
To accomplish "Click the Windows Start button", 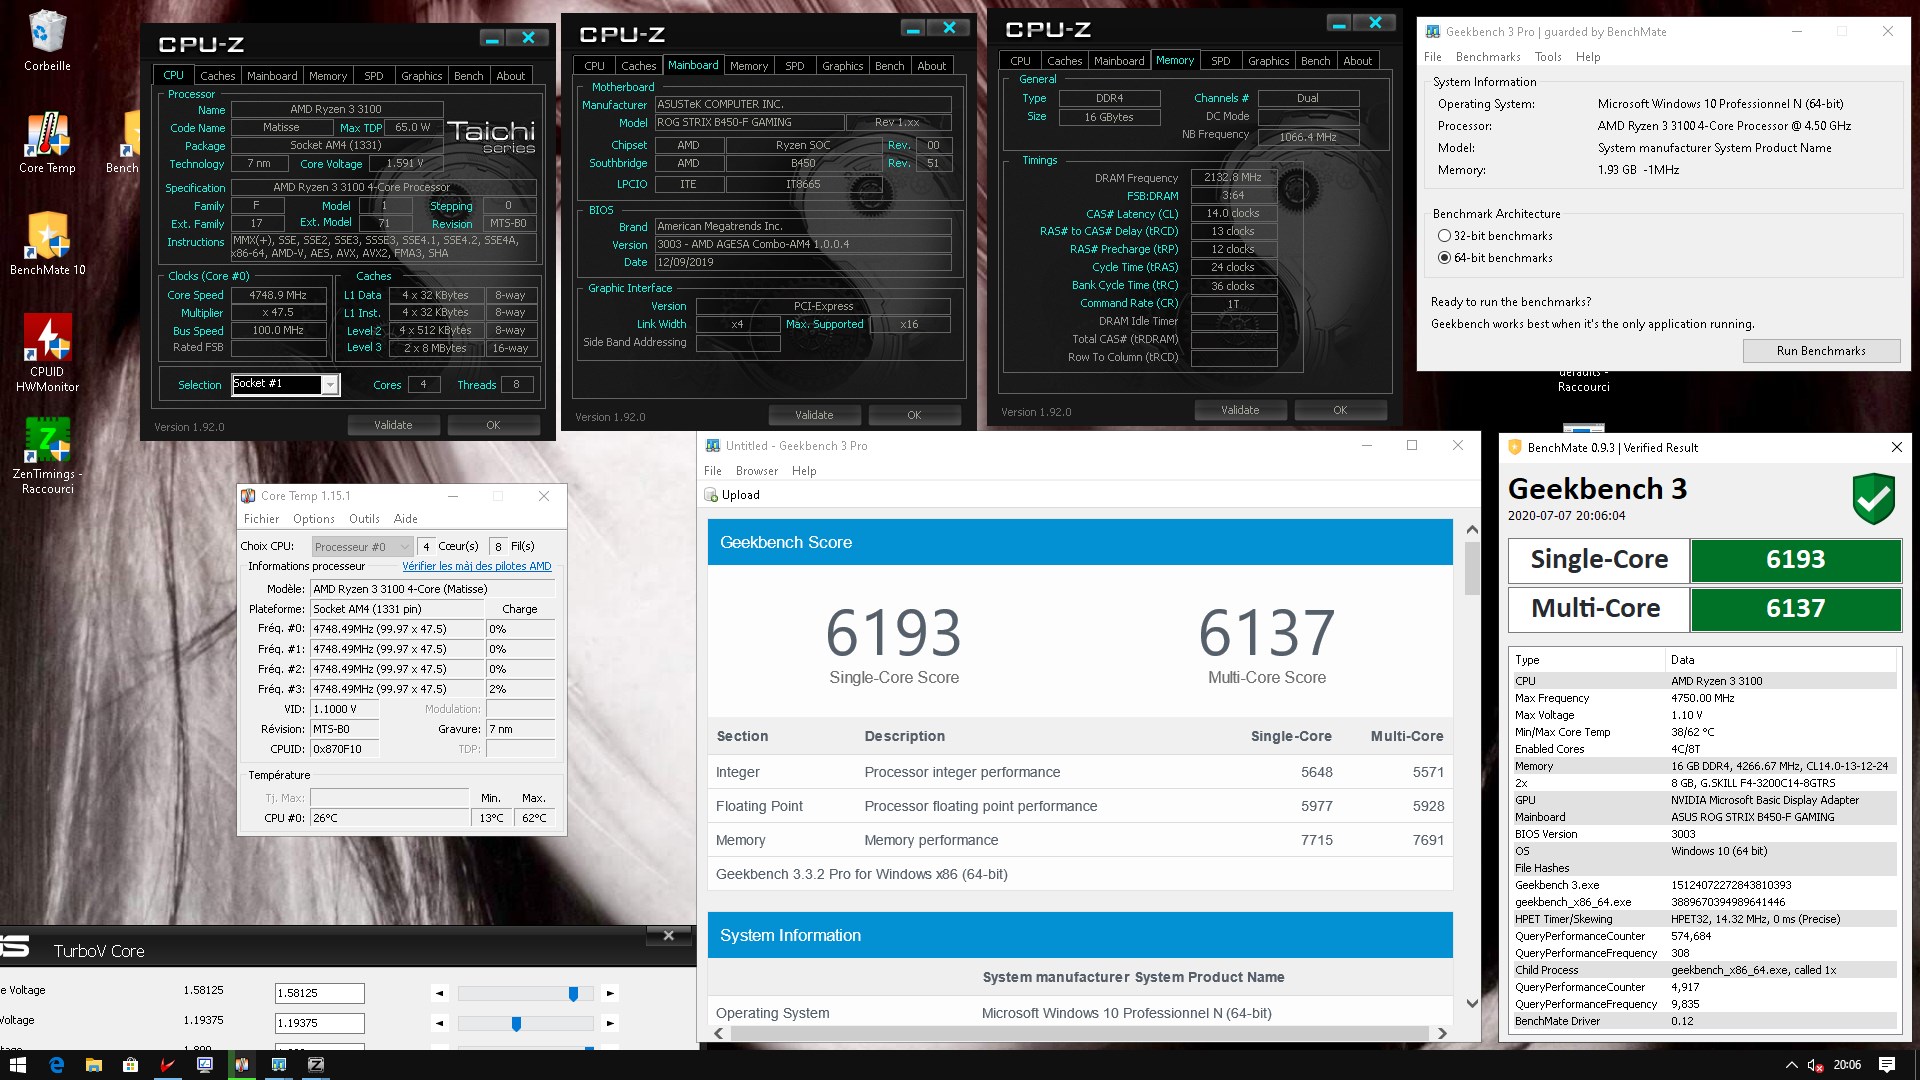I will click(18, 1065).
